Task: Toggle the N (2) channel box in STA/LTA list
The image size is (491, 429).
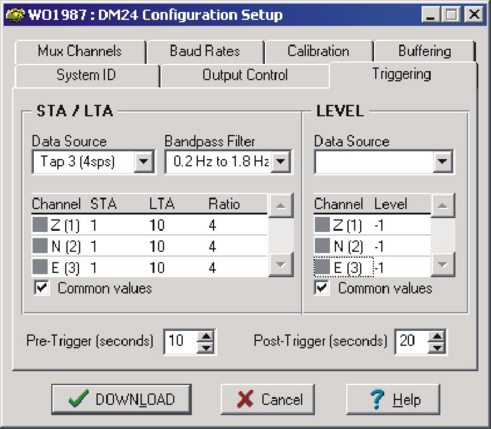Action: click(40, 246)
